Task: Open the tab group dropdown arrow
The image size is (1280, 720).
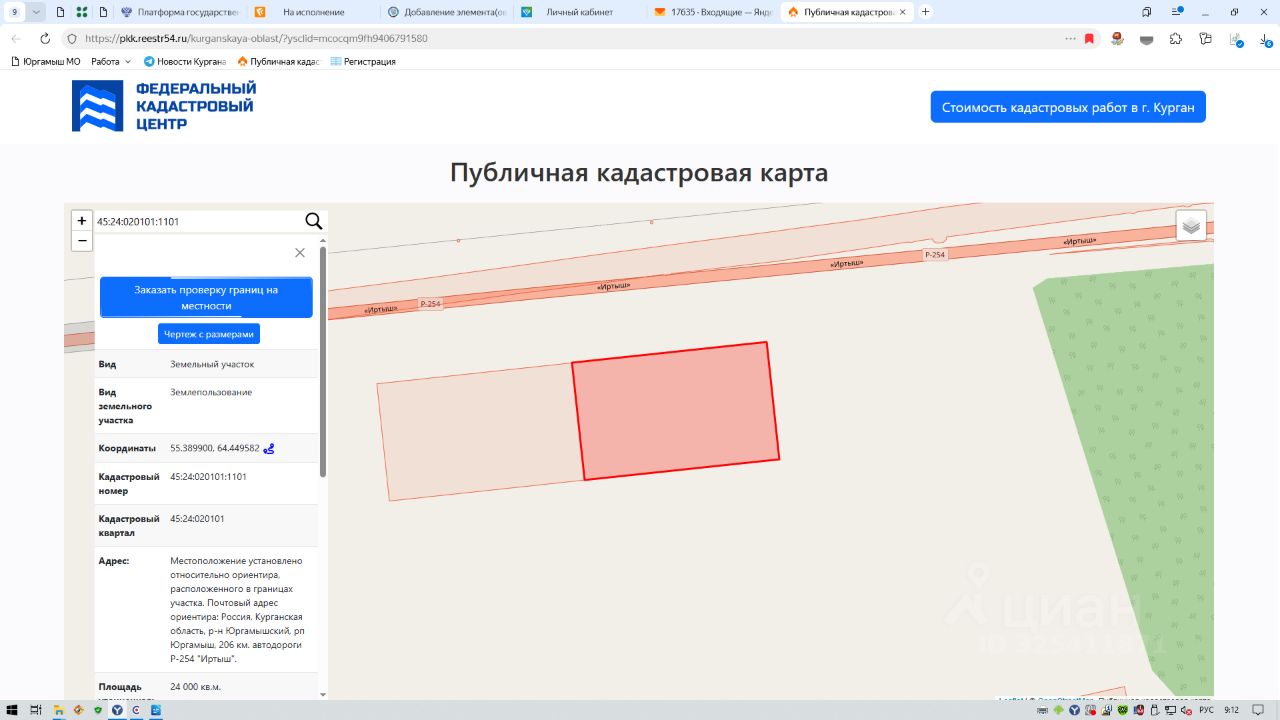Action: (37, 12)
